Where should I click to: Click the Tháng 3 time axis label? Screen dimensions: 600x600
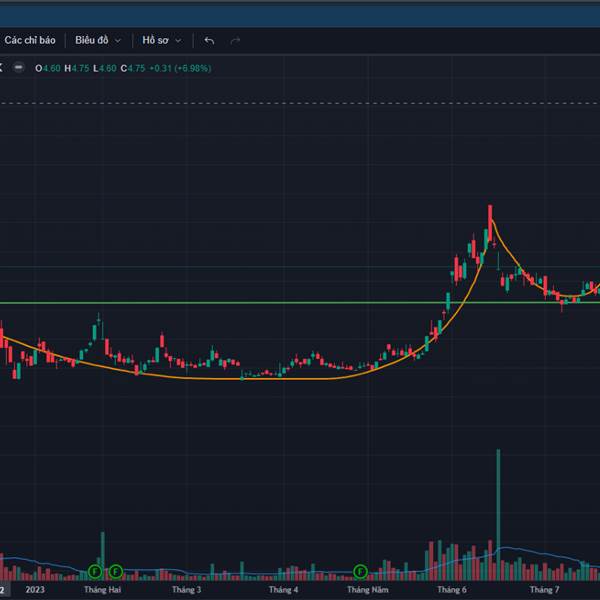(186, 590)
